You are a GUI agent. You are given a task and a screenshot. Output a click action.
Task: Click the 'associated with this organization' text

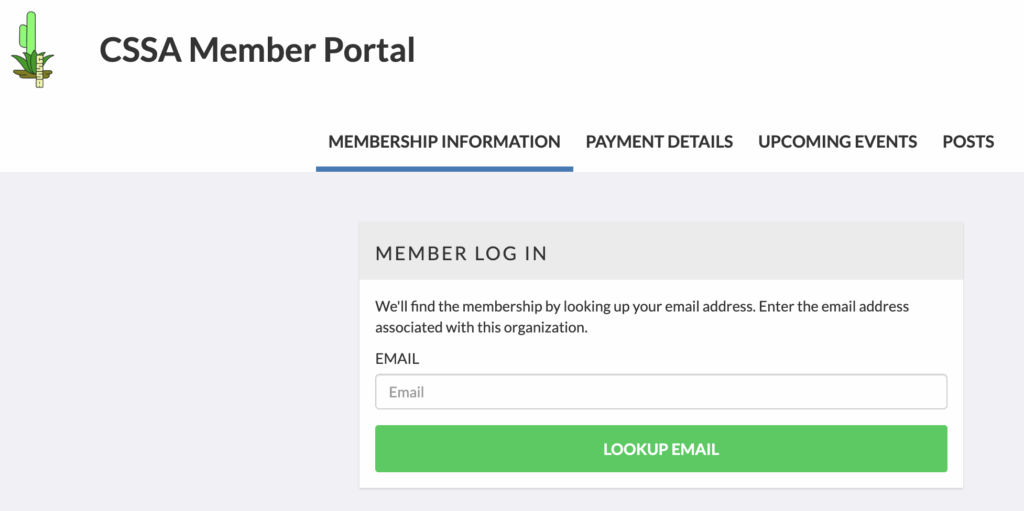[481, 327]
